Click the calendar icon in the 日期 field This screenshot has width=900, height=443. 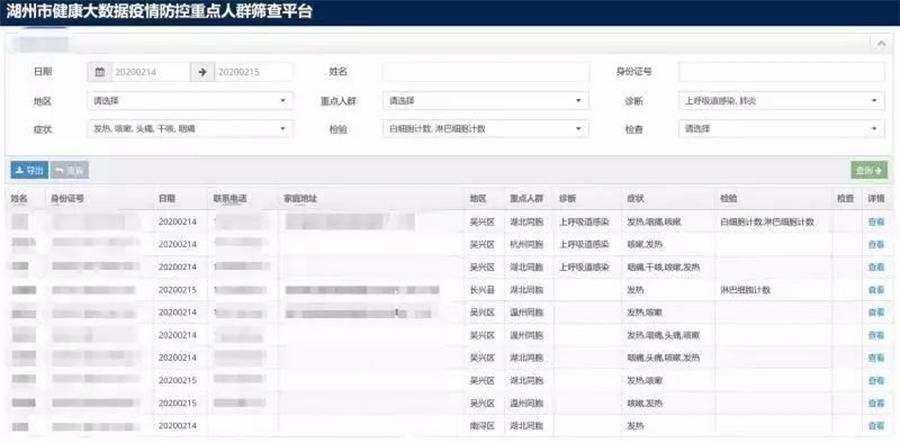pyautogui.click(x=101, y=72)
